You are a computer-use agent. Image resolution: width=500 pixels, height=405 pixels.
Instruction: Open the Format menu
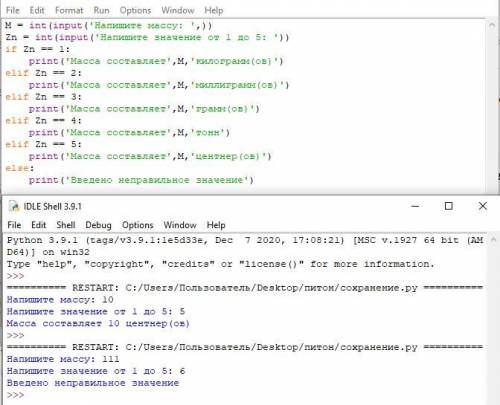[69, 10]
